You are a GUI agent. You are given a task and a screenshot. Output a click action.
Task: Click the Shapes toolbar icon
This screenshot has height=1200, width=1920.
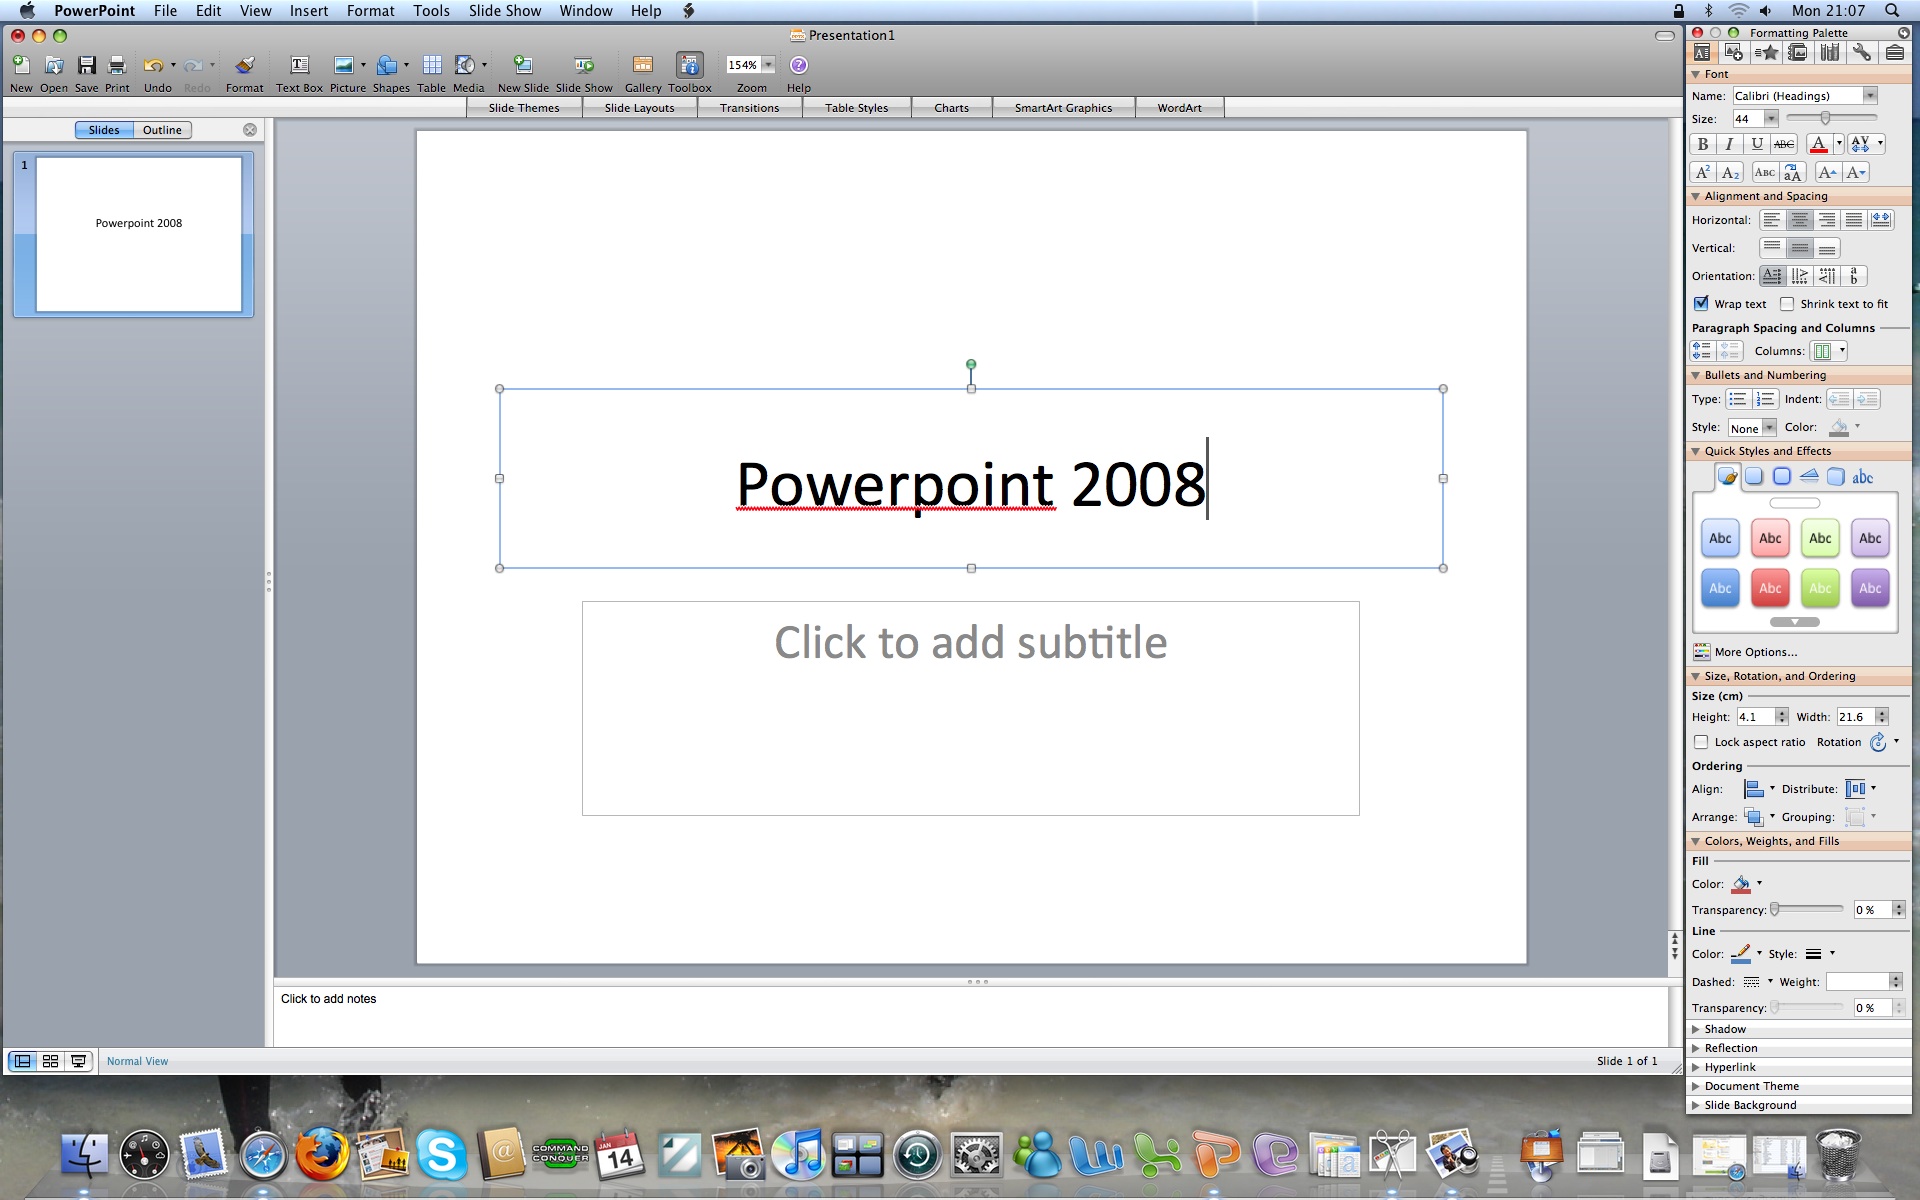coord(387,66)
